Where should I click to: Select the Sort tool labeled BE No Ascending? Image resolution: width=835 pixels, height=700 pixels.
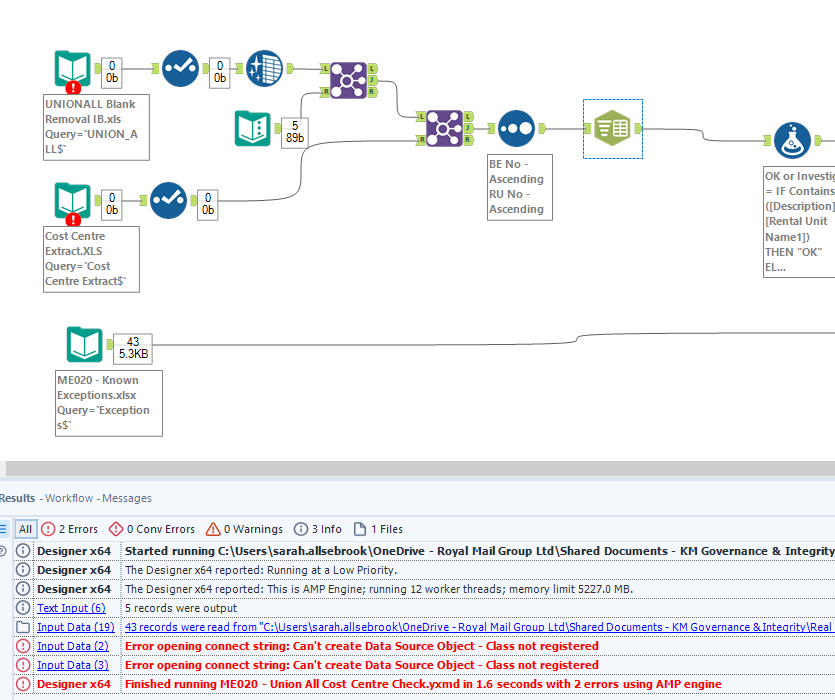pos(514,128)
